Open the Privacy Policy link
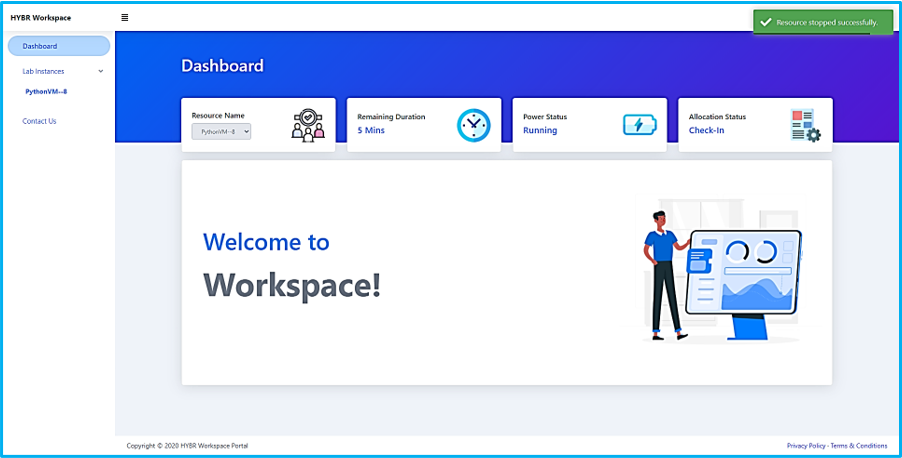The width and height of the screenshot is (902, 458). point(806,446)
